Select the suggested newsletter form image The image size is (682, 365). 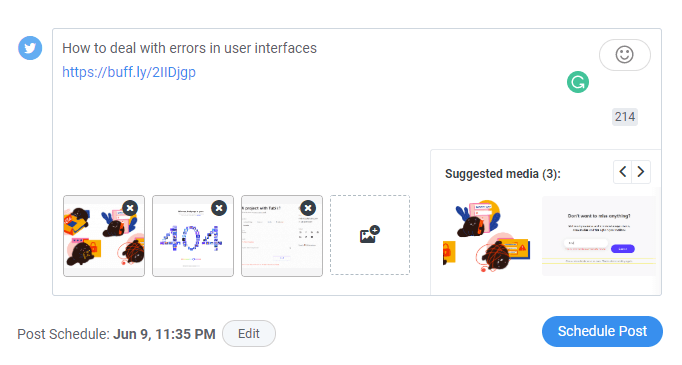click(598, 236)
